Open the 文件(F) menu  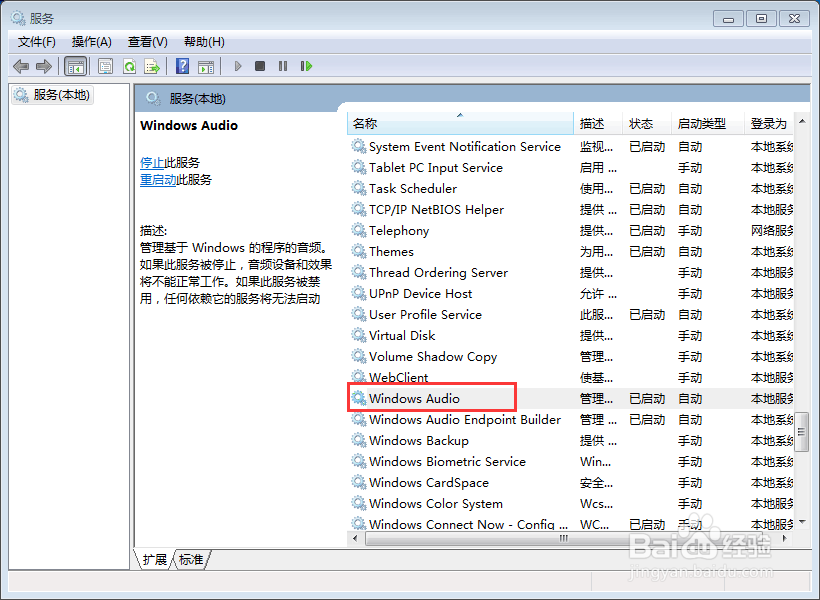point(37,42)
